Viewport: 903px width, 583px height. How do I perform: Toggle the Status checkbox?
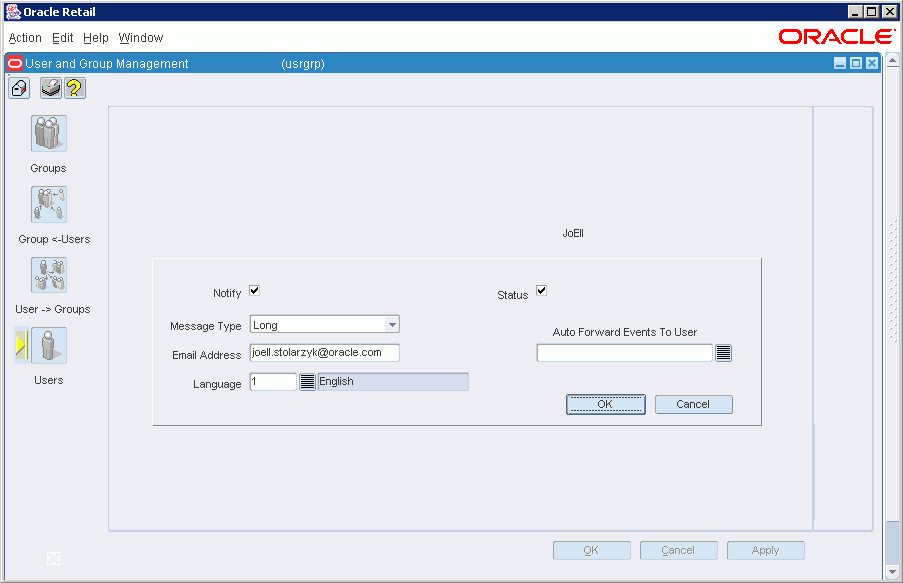tap(541, 290)
